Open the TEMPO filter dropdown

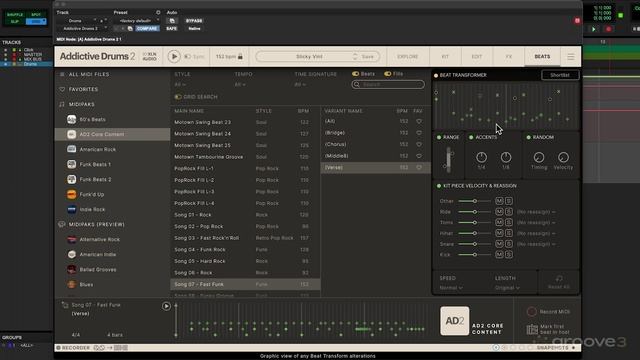(x=240, y=84)
